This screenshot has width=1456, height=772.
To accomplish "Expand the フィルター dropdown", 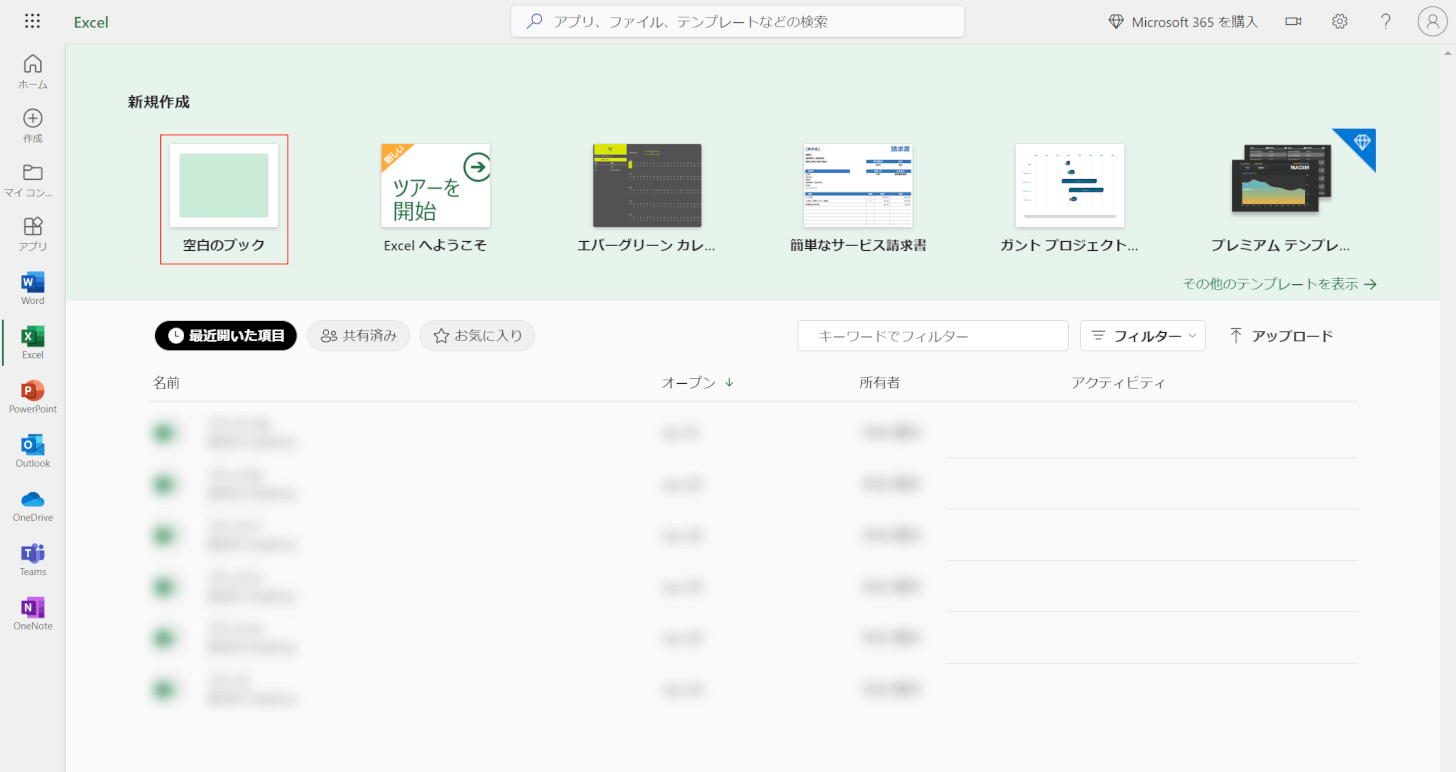I will [1143, 336].
